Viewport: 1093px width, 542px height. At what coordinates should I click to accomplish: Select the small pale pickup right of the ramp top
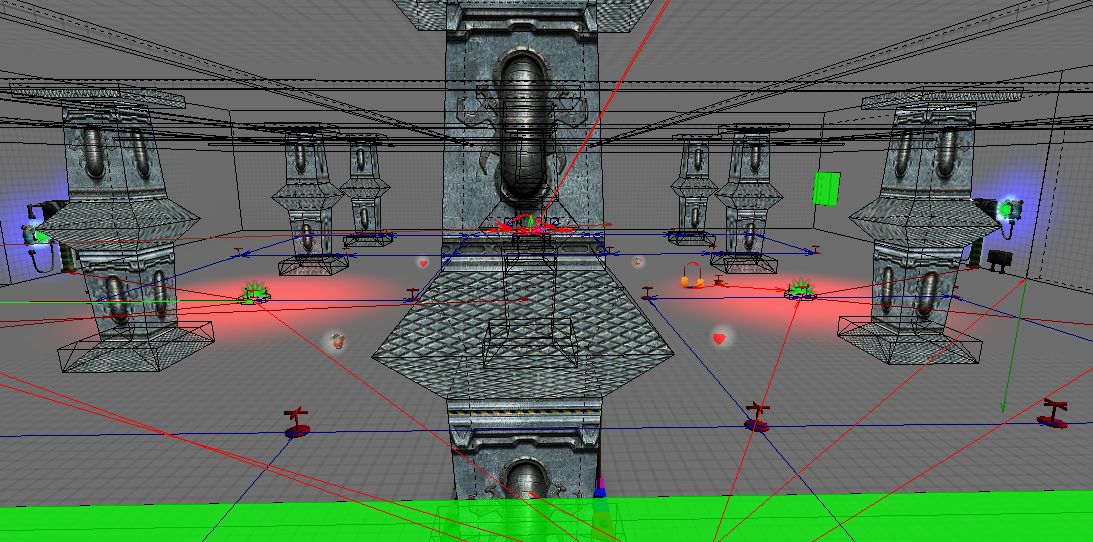coord(637,261)
